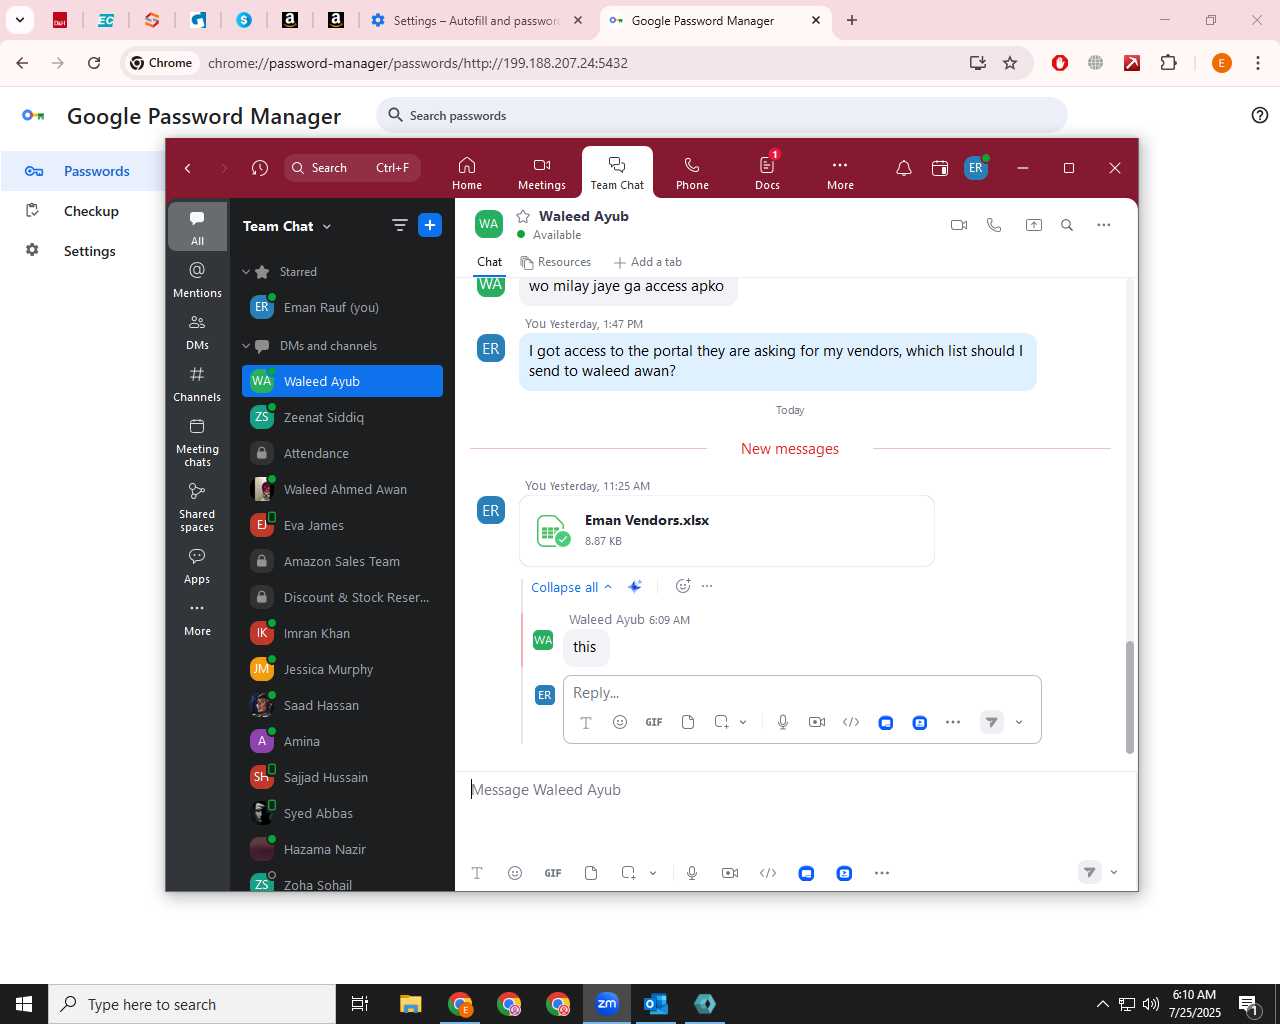Image resolution: width=1280 pixels, height=1024 pixels.
Task: Open More in left sidebar
Action: [197, 618]
